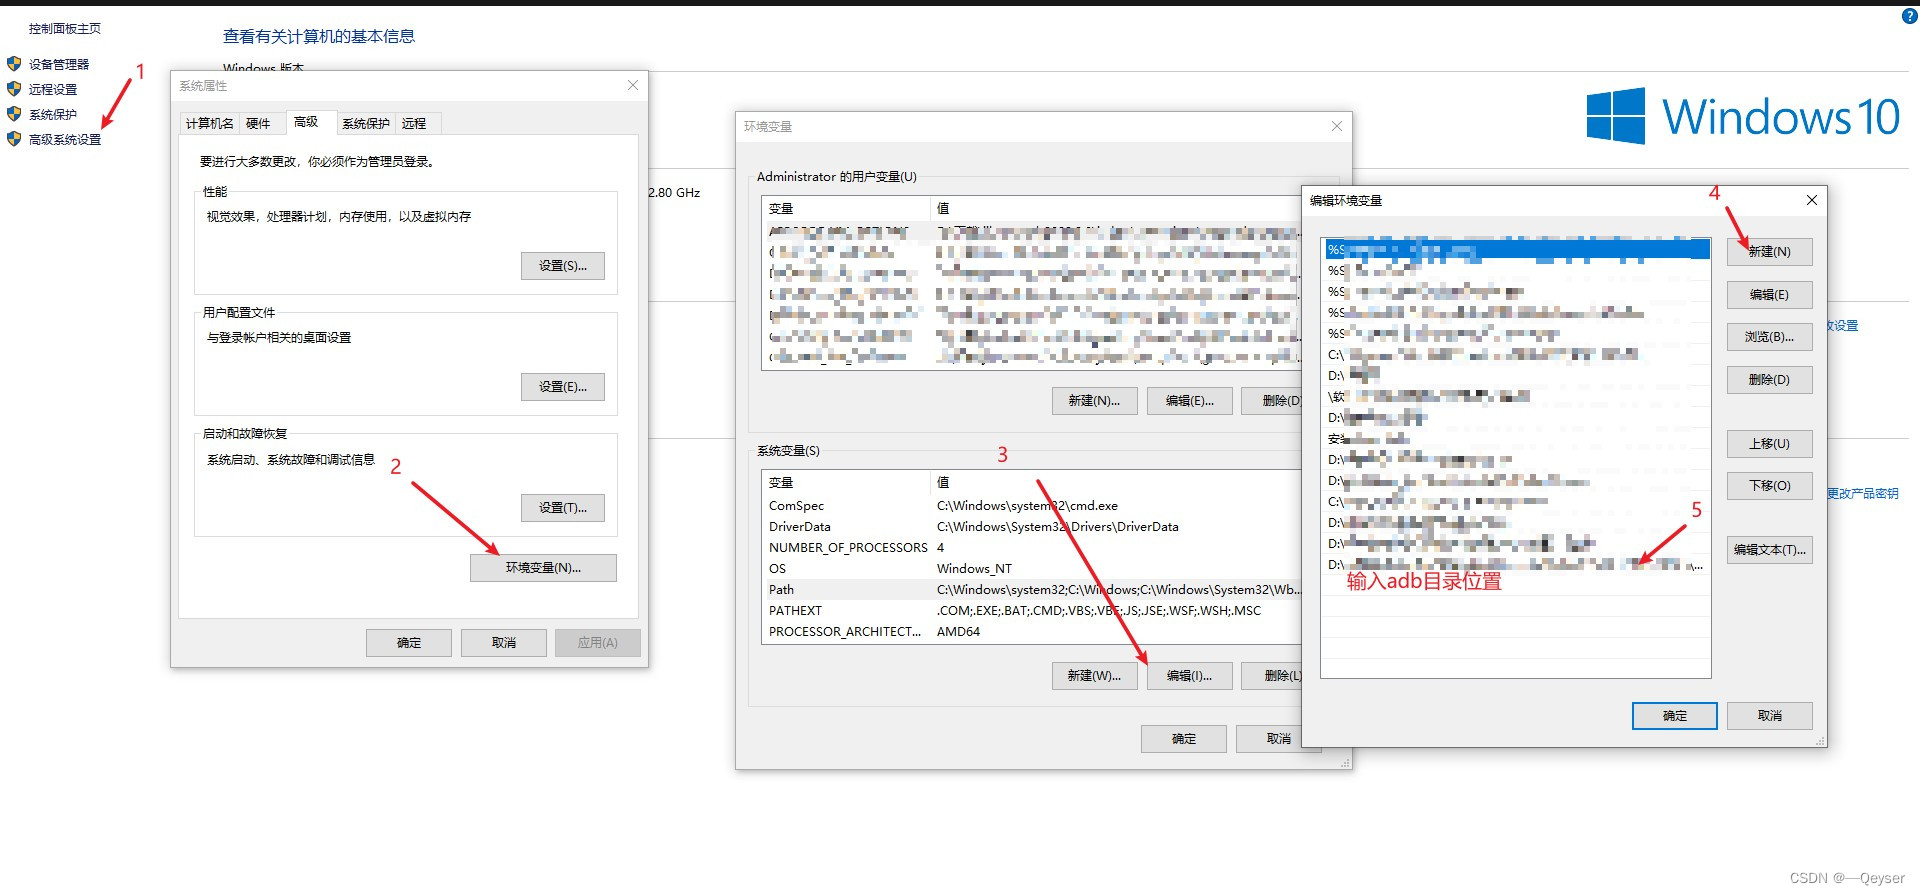Close the 系统属性 dialog

pyautogui.click(x=633, y=85)
